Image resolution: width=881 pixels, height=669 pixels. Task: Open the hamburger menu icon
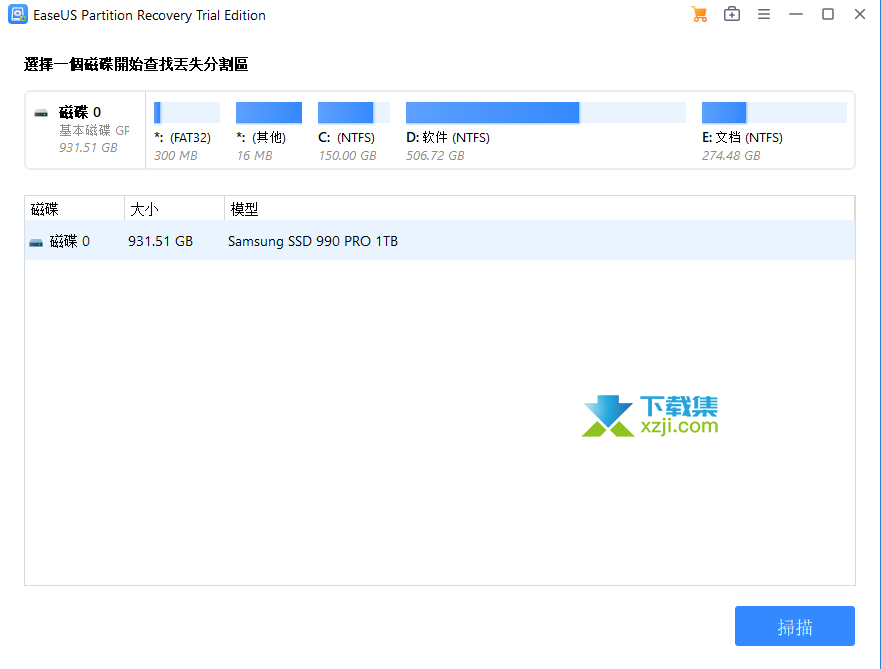(x=764, y=14)
